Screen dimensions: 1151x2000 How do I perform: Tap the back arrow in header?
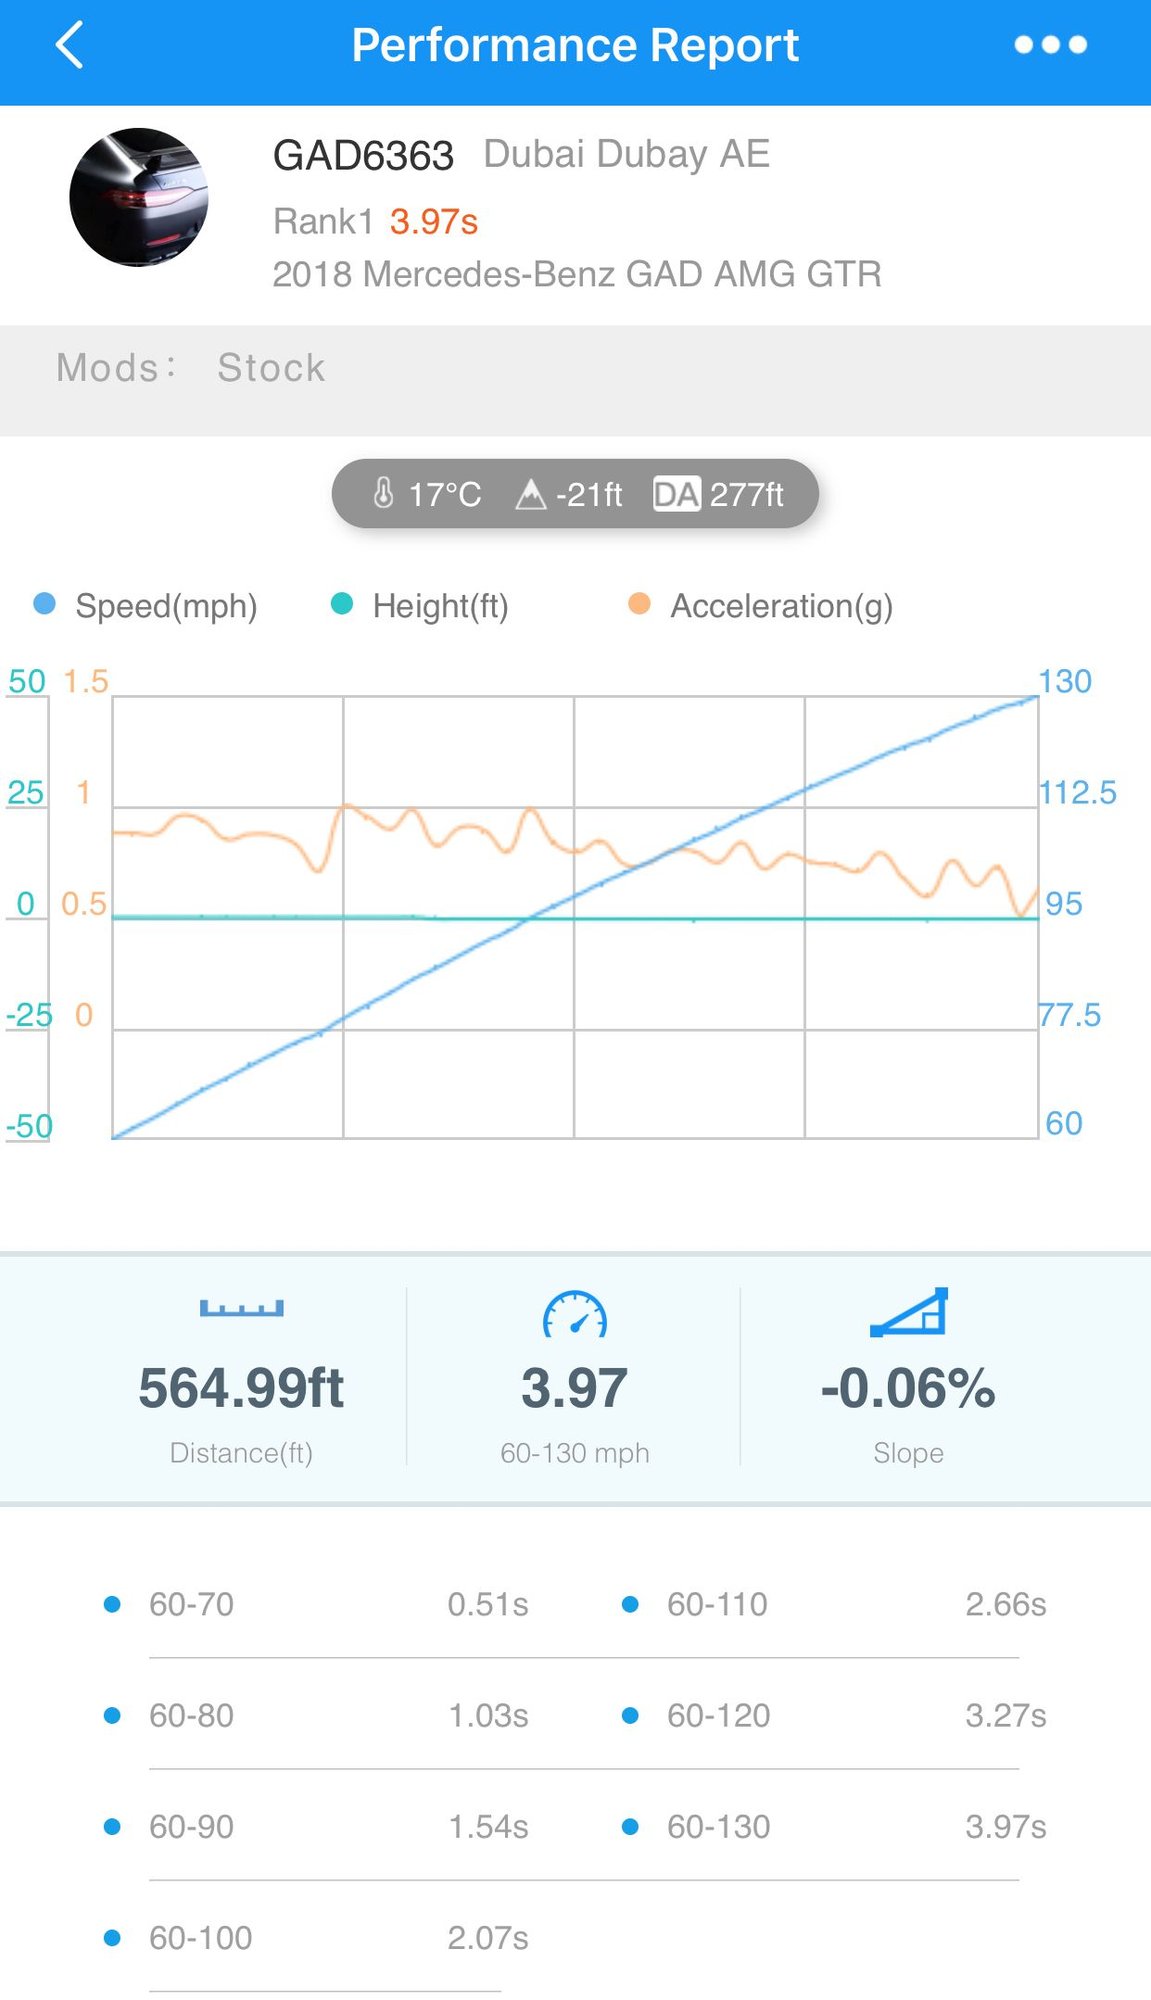tap(69, 46)
